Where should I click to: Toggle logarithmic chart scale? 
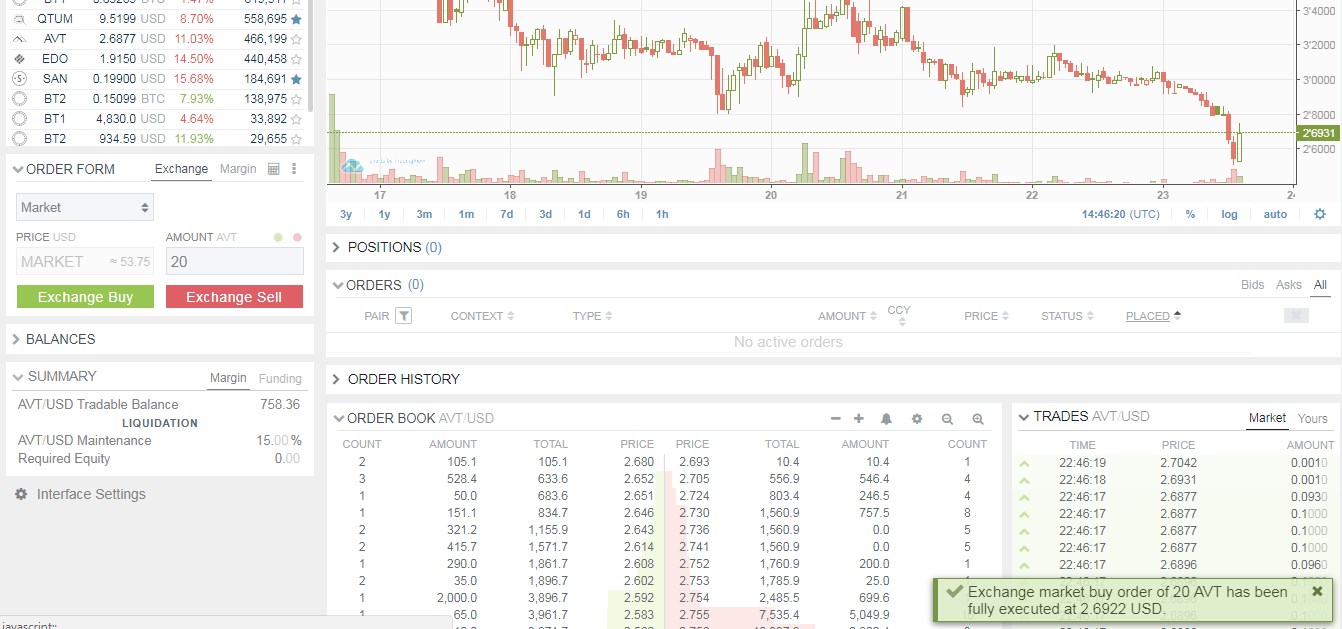1229,213
